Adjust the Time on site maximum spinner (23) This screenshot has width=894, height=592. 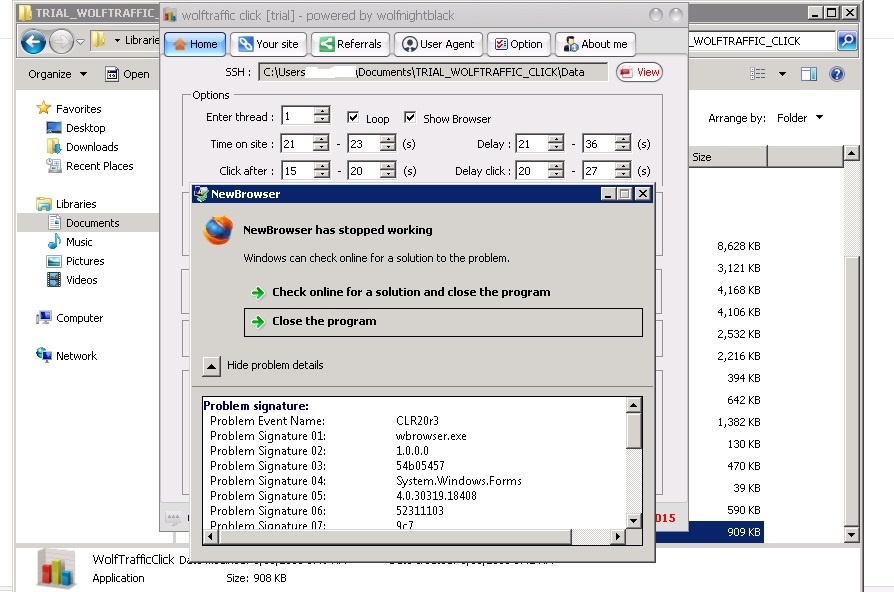pyautogui.click(x=388, y=144)
